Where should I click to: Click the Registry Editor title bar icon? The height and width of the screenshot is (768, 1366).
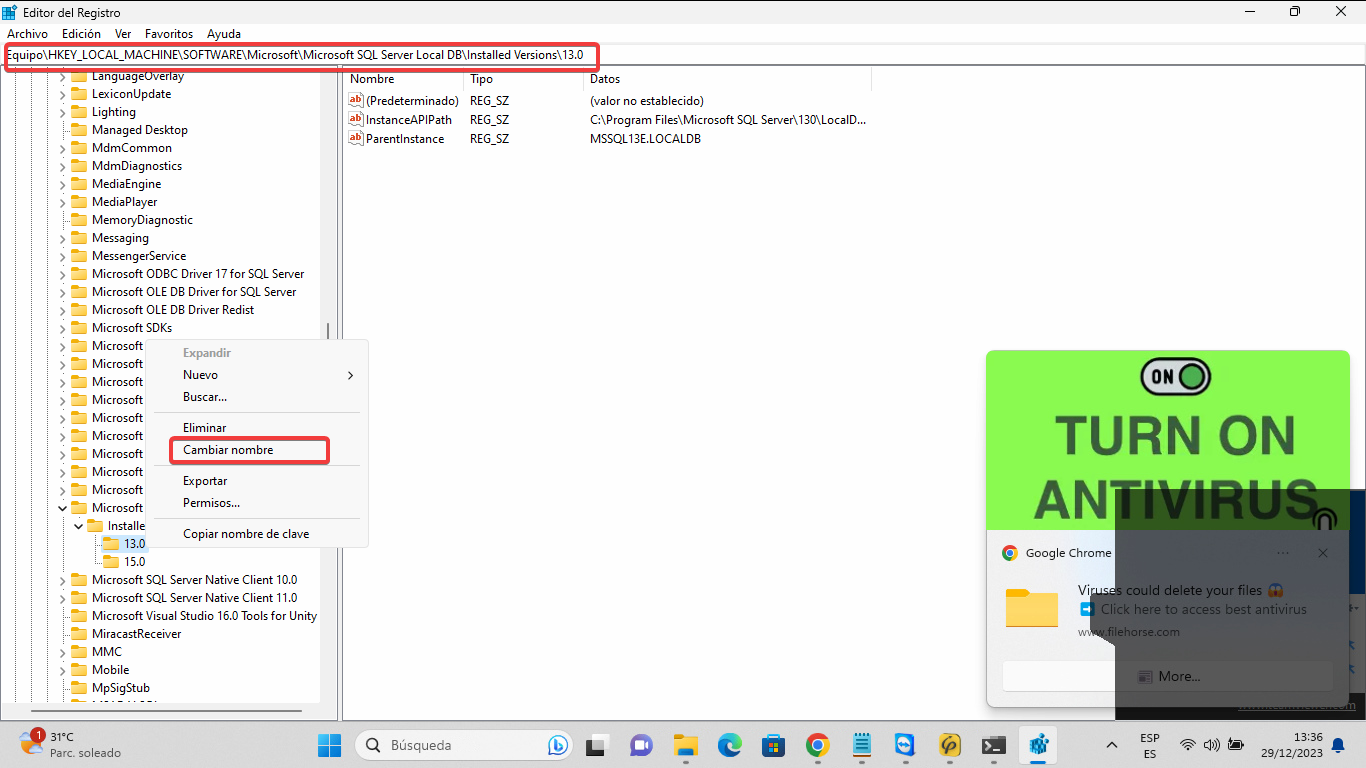coord(10,13)
